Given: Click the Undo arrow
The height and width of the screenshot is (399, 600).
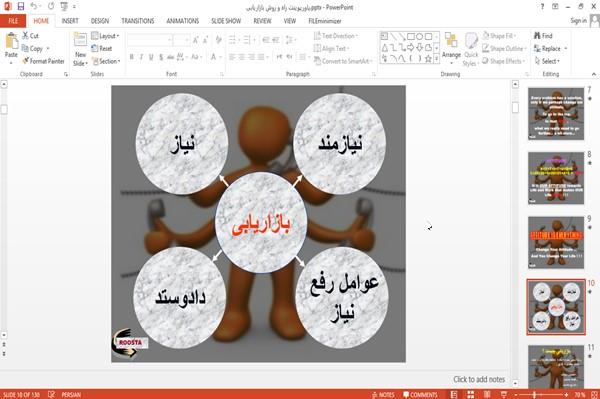Looking at the screenshot, I should coord(34,6).
